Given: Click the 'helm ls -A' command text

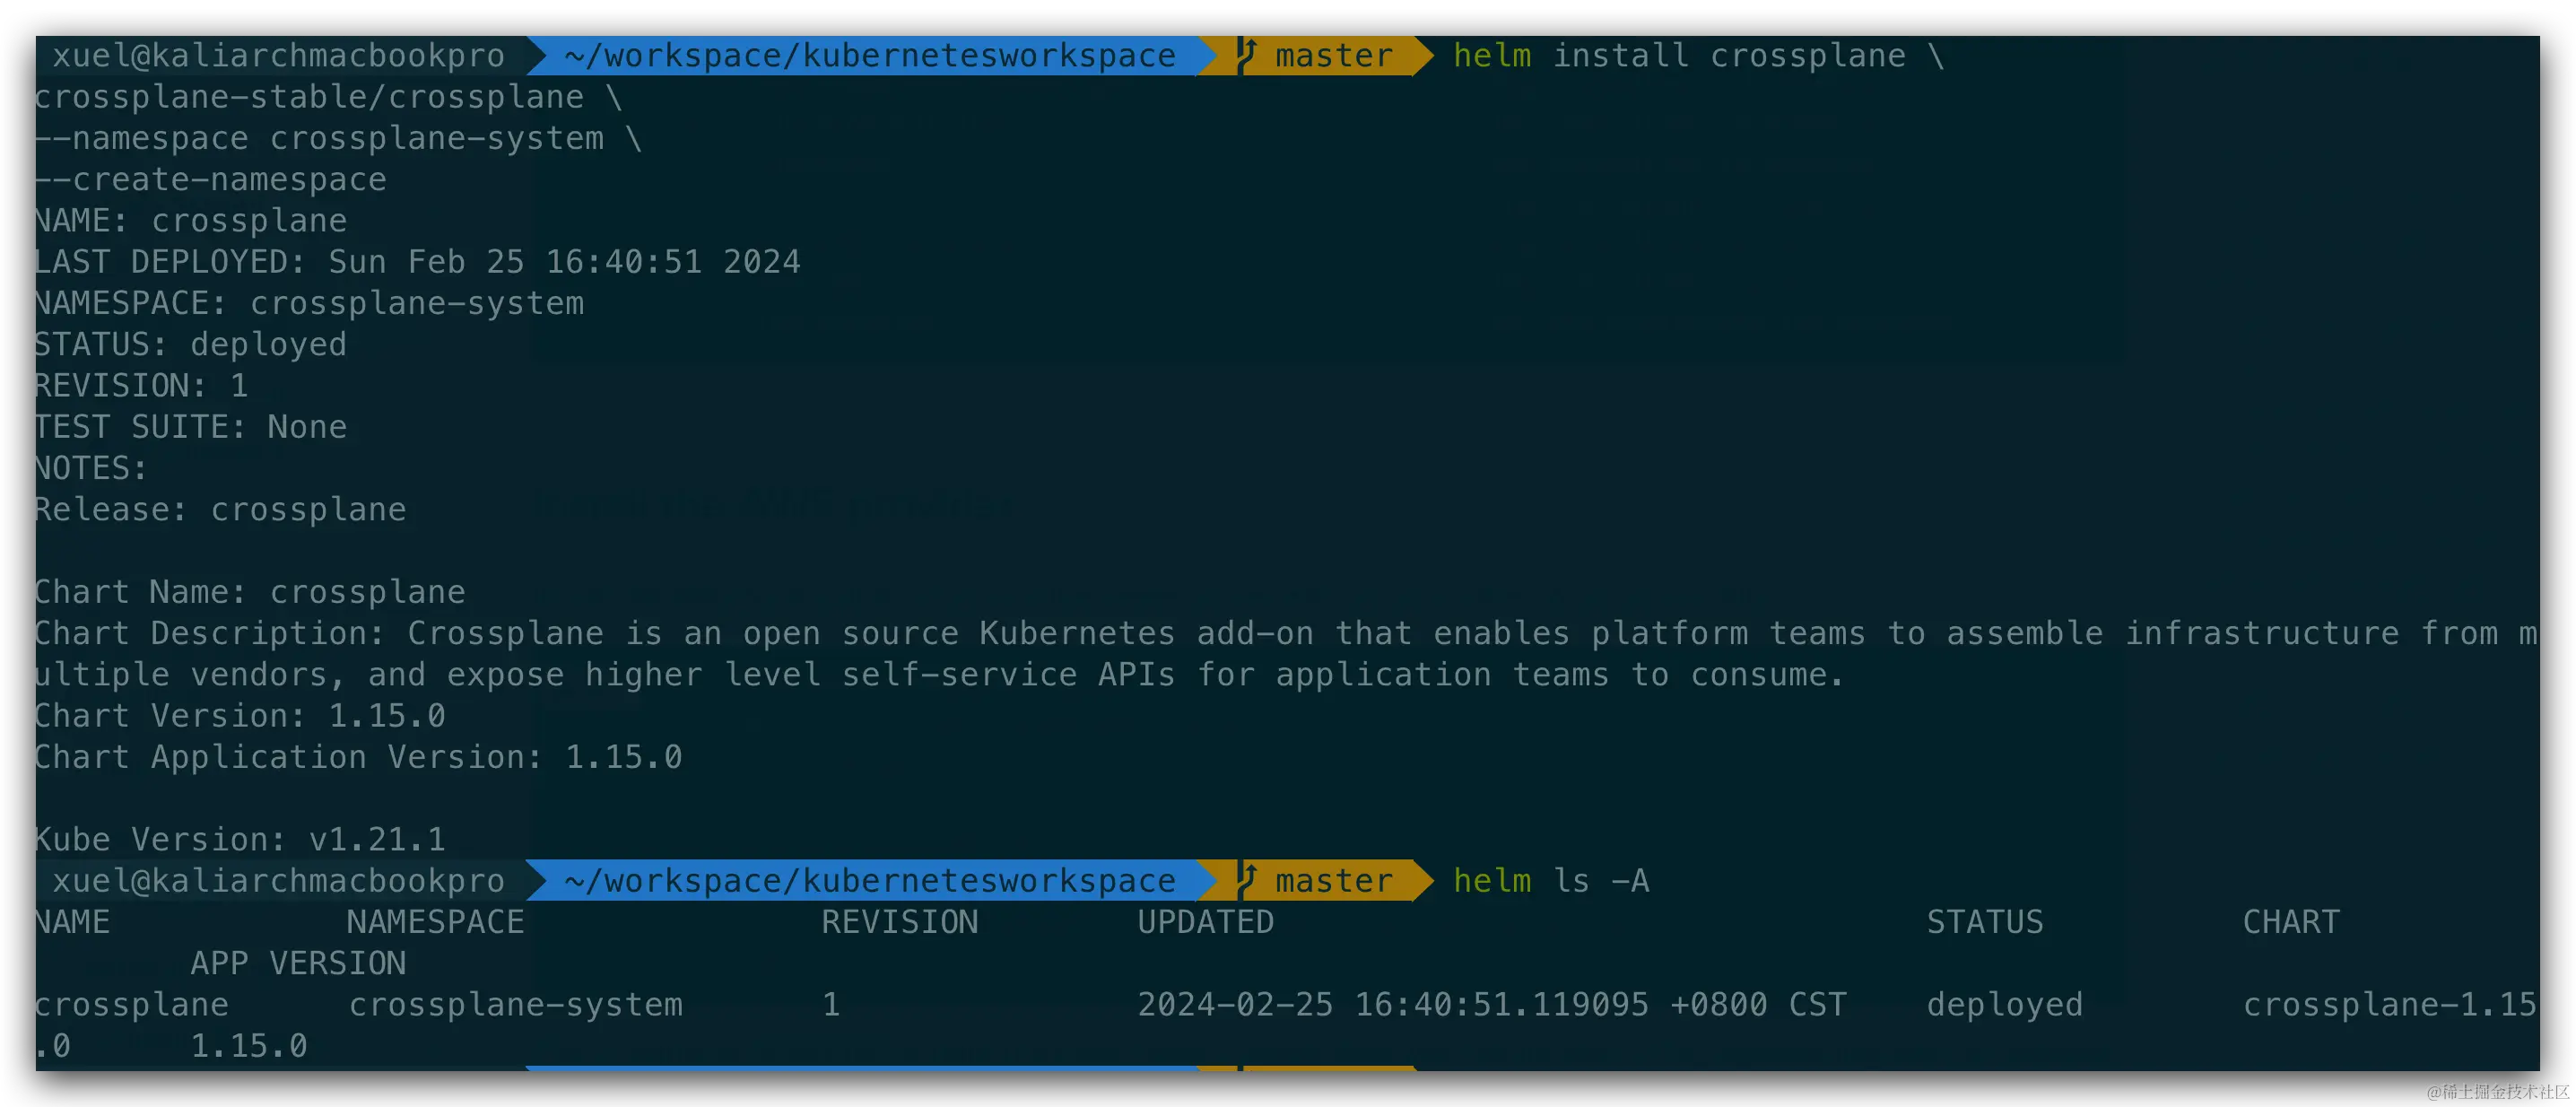Looking at the screenshot, I should click(1551, 880).
